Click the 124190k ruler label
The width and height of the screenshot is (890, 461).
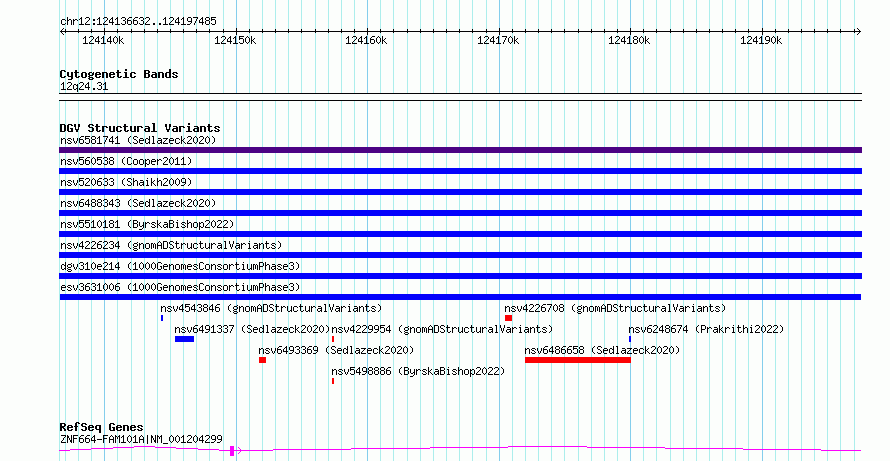click(x=761, y=40)
